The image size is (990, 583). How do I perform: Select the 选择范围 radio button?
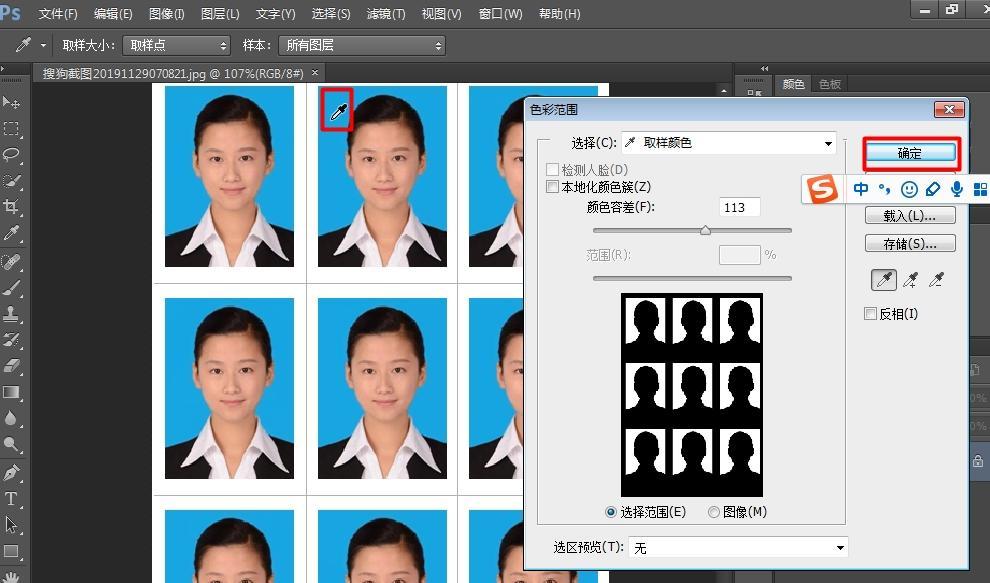tap(611, 512)
